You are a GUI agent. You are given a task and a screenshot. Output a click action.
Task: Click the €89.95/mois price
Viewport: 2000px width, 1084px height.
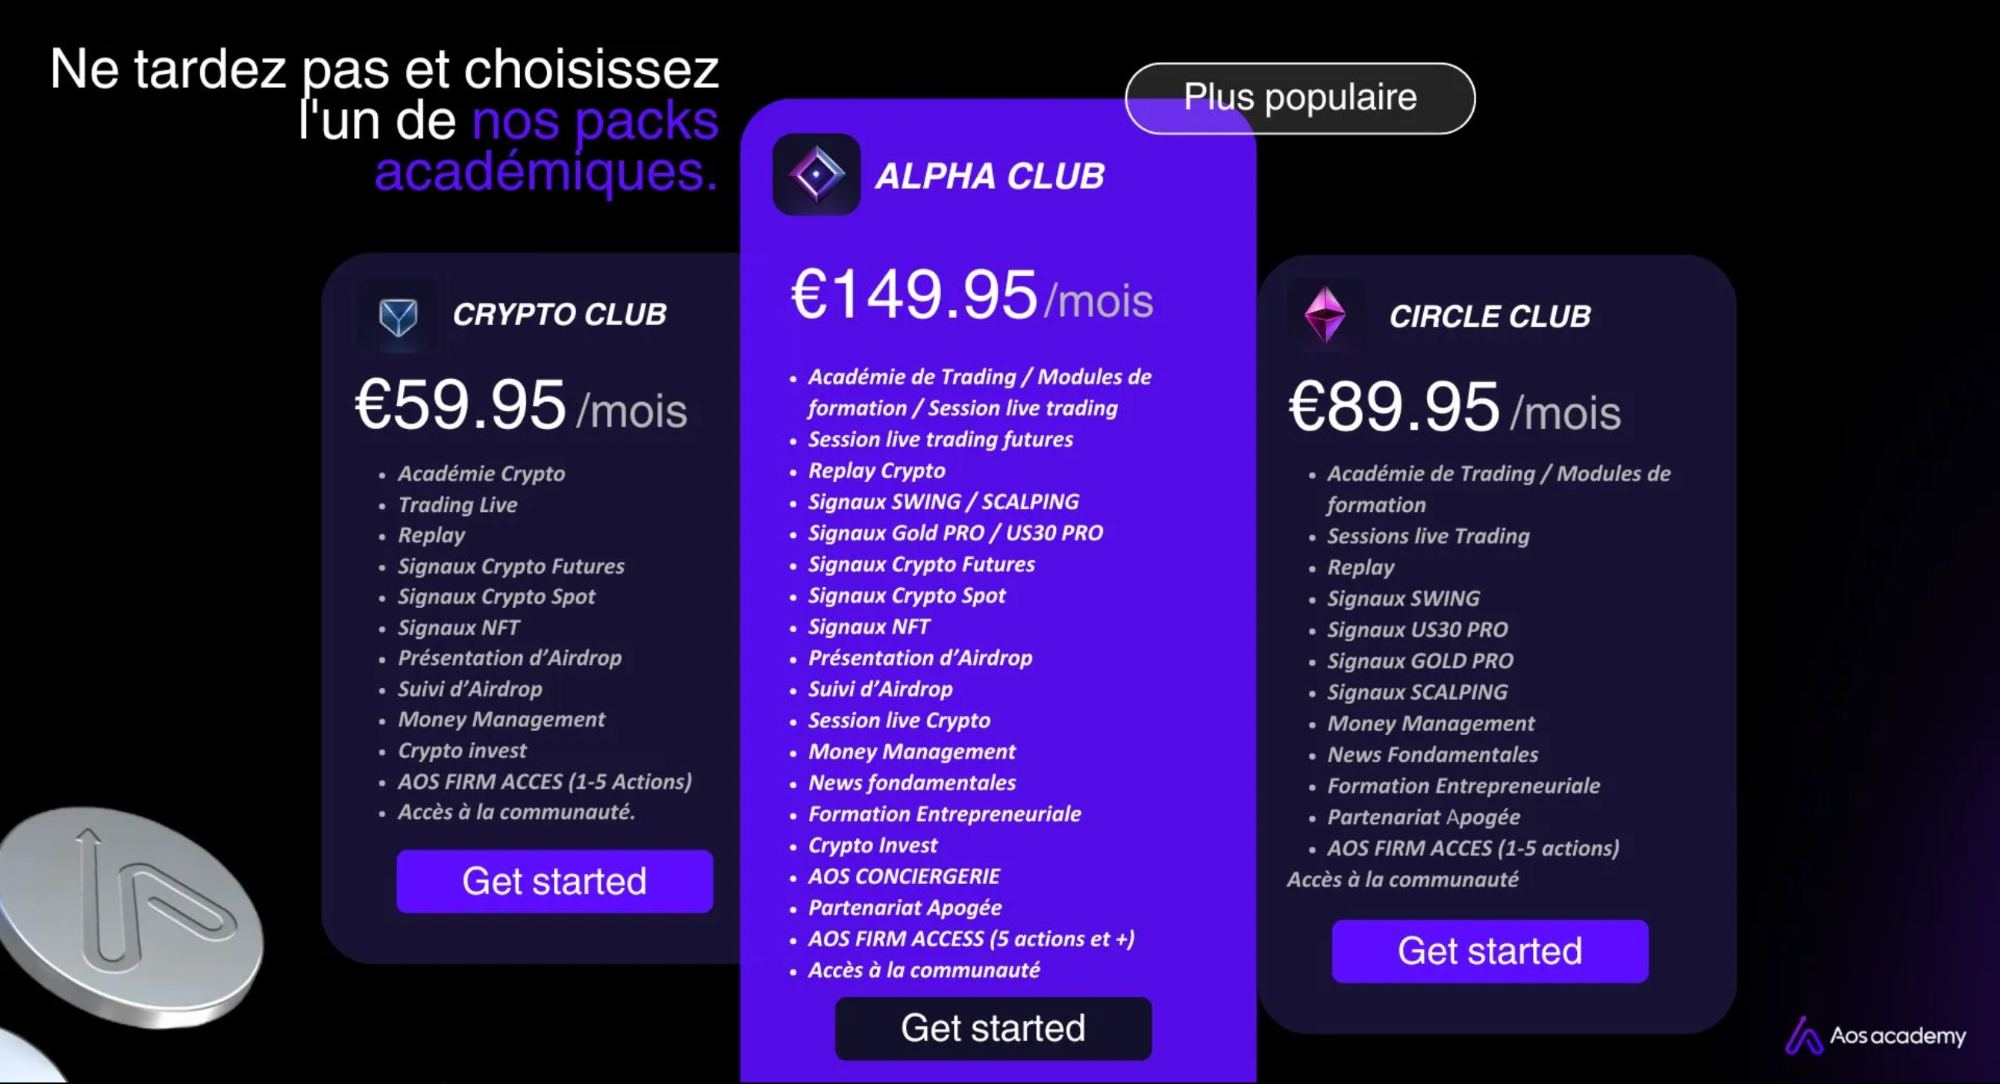(1454, 407)
